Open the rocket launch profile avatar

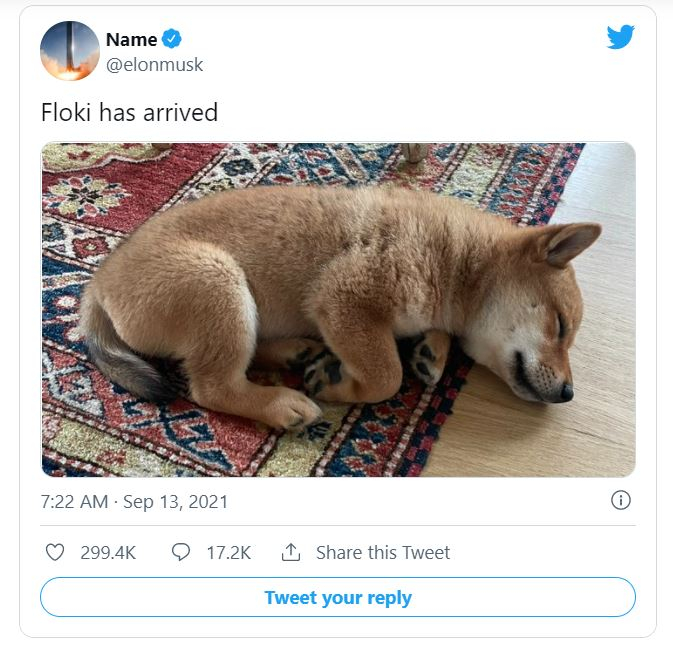pyautogui.click(x=70, y=51)
